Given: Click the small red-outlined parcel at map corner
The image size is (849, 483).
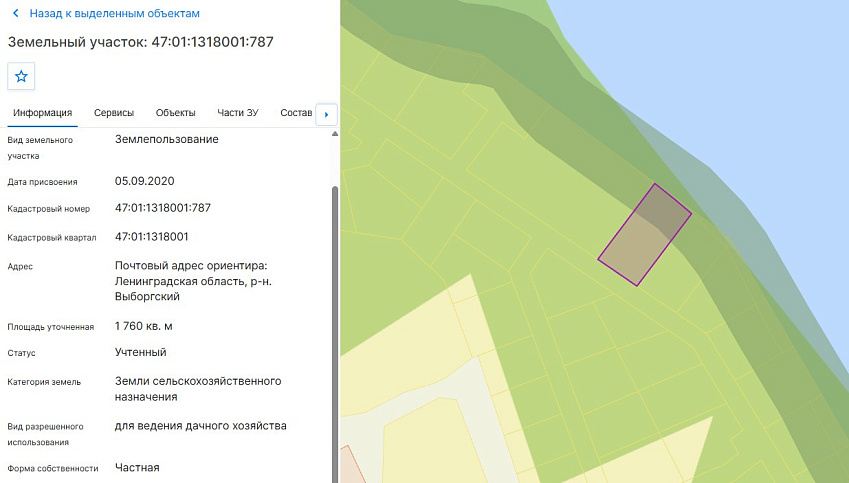Looking at the screenshot, I should click(x=349, y=466).
